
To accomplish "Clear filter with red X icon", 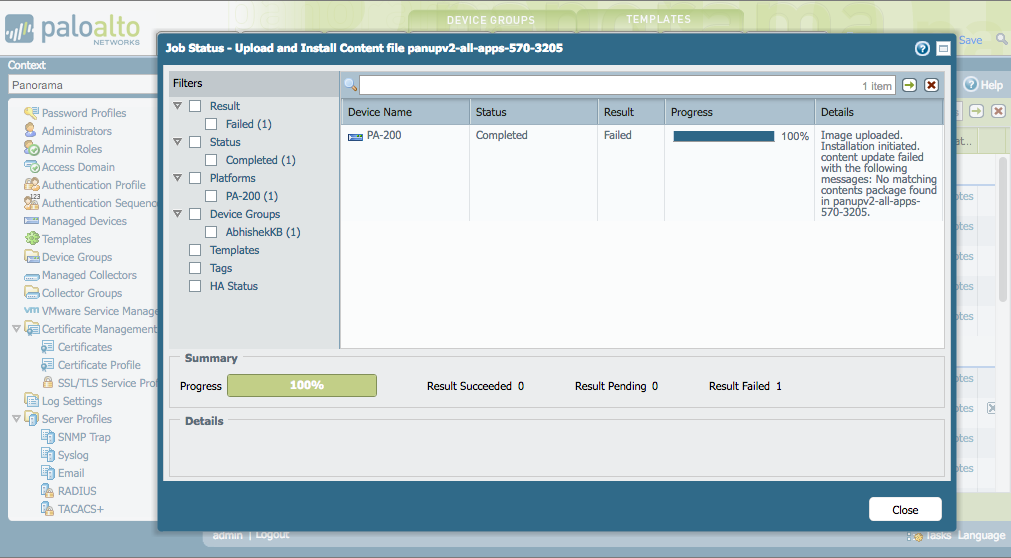I will coord(931,85).
